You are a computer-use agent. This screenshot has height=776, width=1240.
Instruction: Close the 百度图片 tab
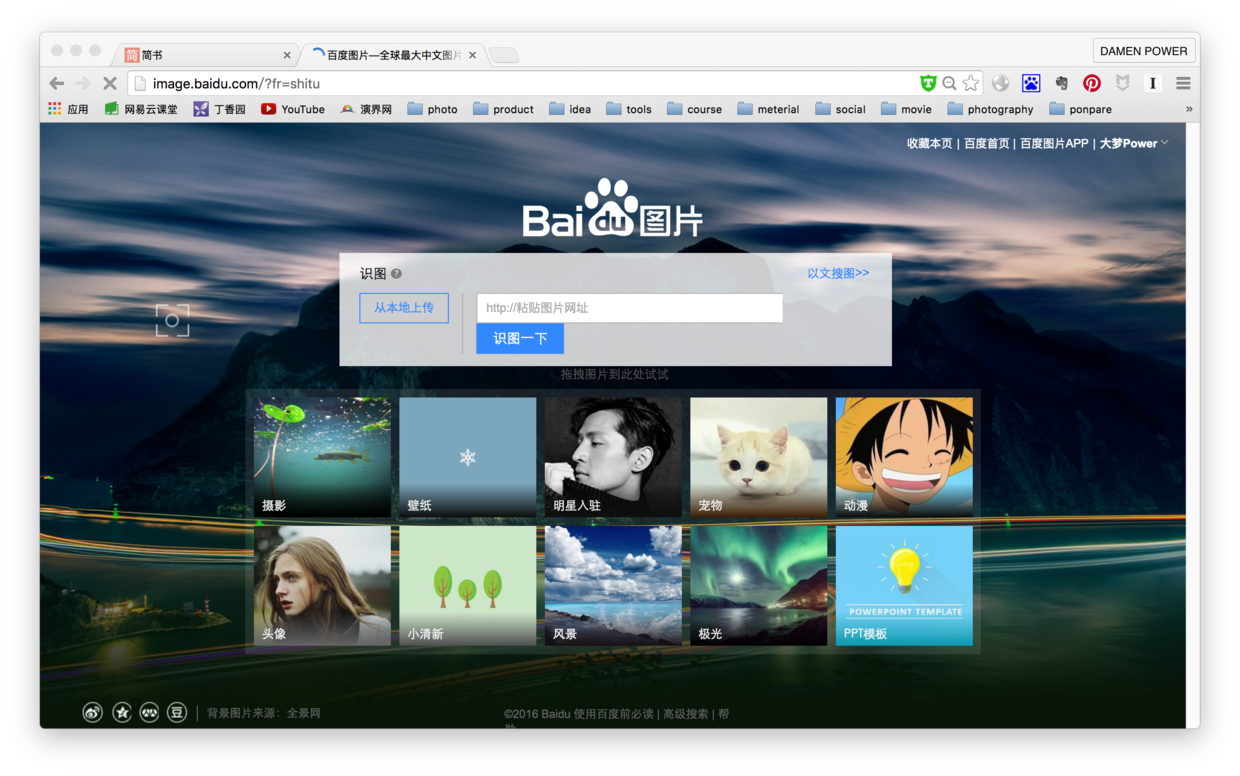[x=473, y=56]
